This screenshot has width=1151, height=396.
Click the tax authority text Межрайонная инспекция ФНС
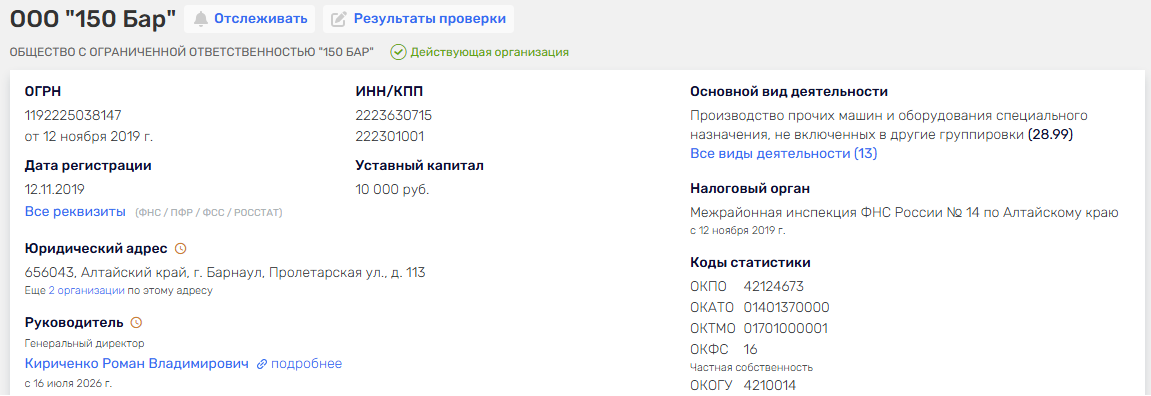coord(904,212)
